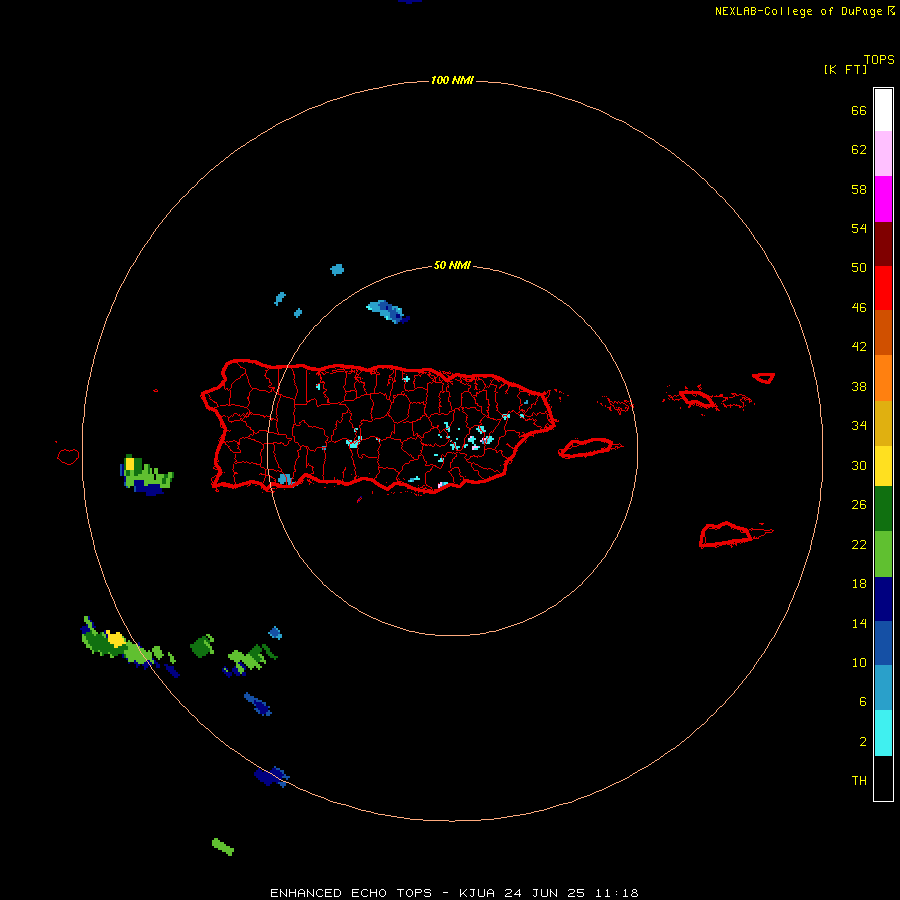
Task: Select the dark green legend swatch
Action: (x=883, y=509)
